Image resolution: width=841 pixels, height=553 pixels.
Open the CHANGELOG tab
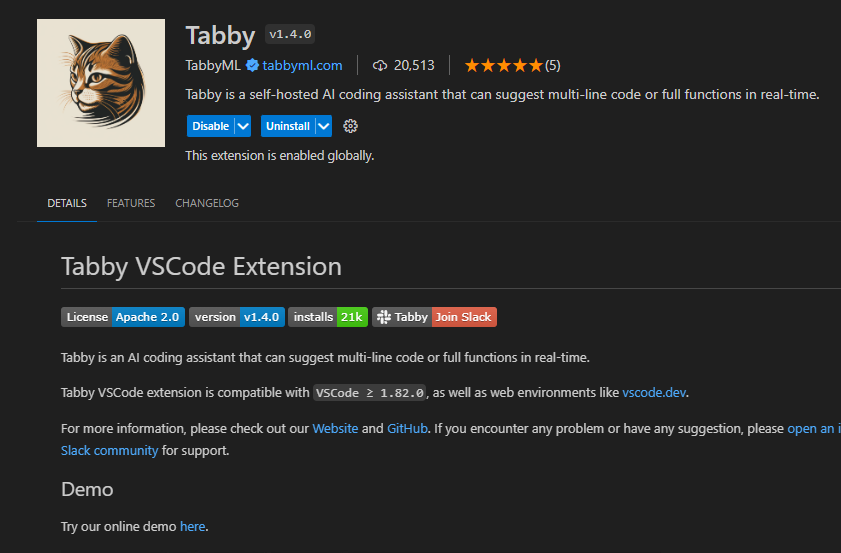(x=207, y=203)
